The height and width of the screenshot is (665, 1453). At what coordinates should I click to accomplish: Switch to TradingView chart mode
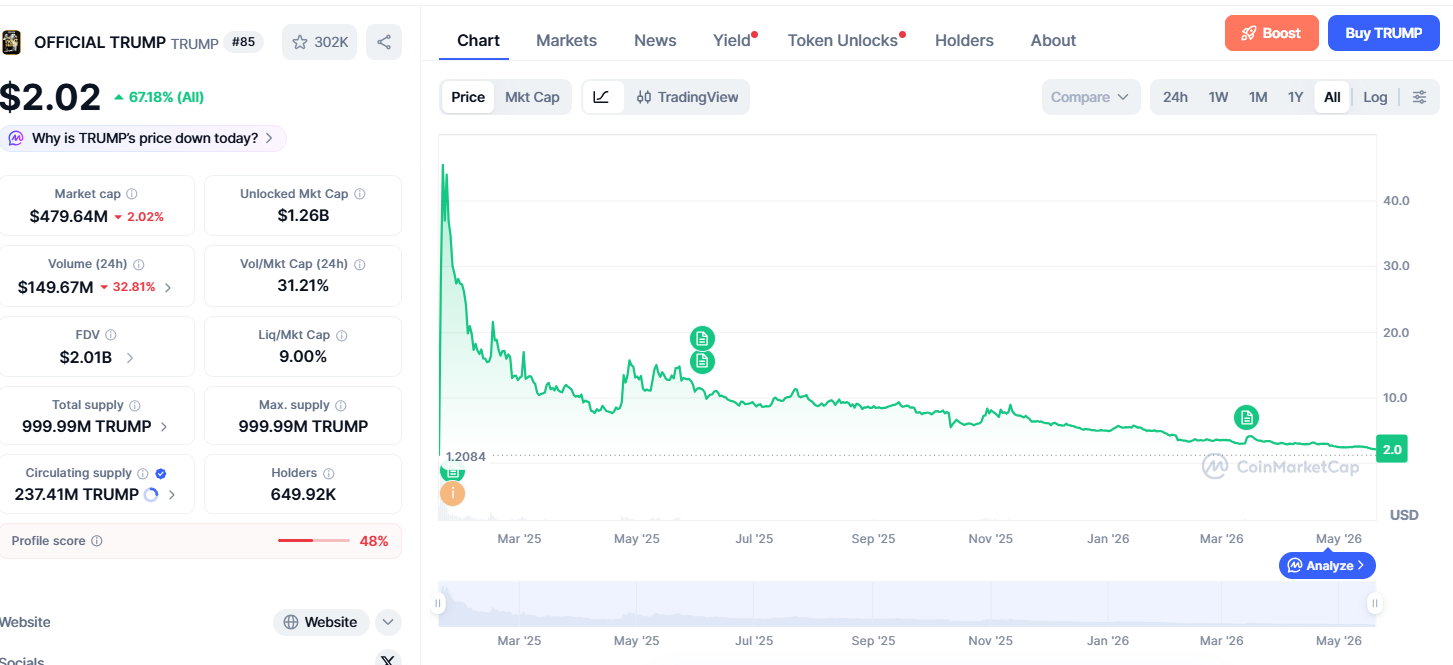pyautogui.click(x=687, y=97)
